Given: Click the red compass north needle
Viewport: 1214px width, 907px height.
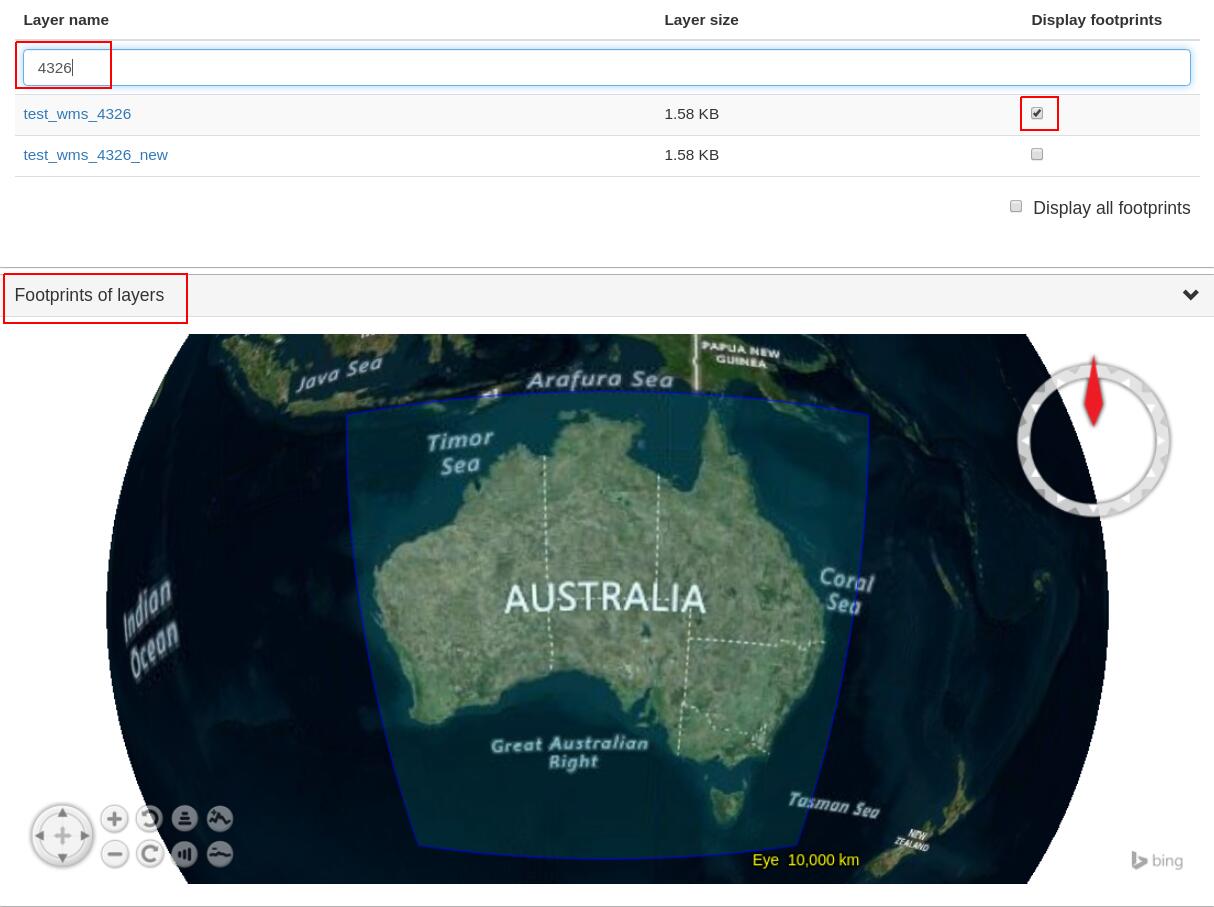Looking at the screenshot, I should click(x=1093, y=392).
